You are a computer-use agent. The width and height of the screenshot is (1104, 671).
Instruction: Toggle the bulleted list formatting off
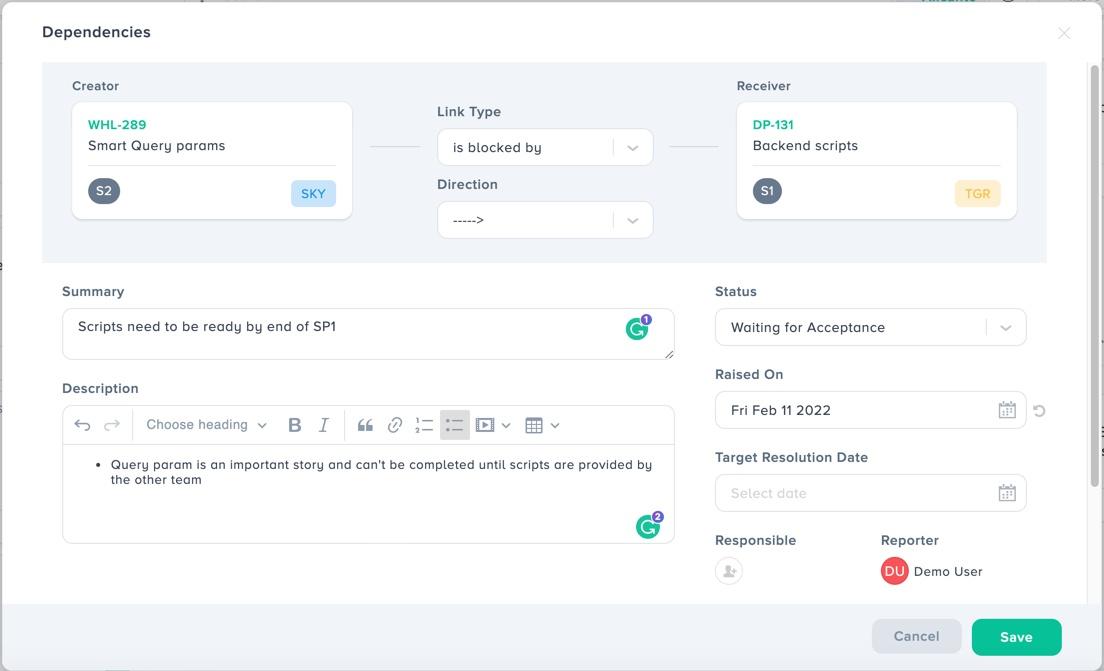454,424
